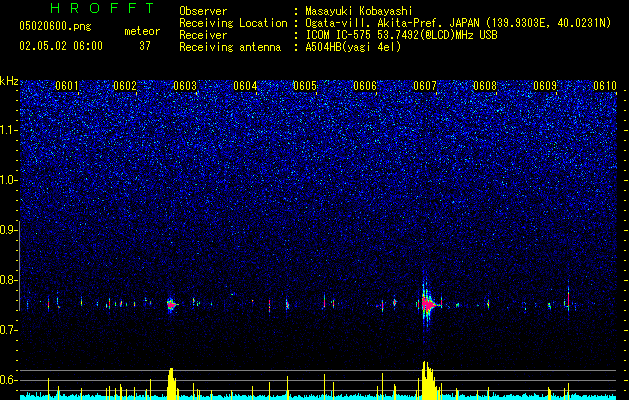Image resolution: width=629 pixels, height=400 pixels.
Task: Click the Receiving antenna label
Action: pos(230,47)
